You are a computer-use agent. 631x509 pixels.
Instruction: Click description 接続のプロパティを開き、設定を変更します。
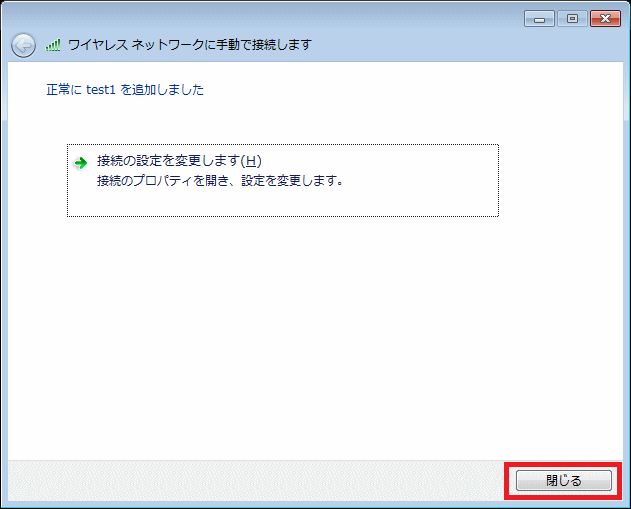[220, 181]
